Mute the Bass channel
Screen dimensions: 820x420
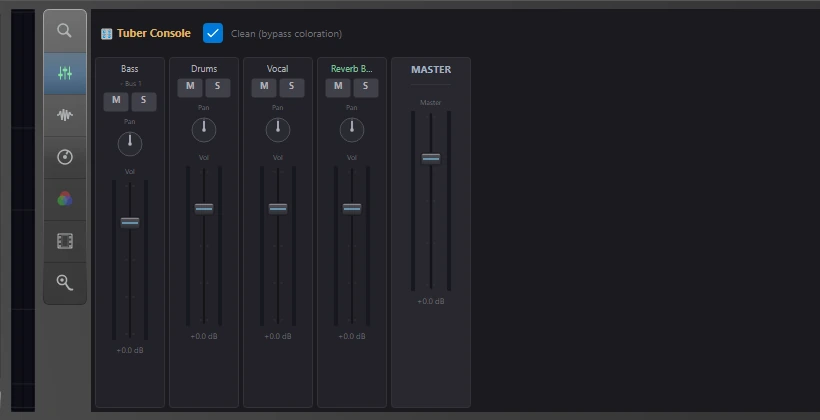[116, 101]
